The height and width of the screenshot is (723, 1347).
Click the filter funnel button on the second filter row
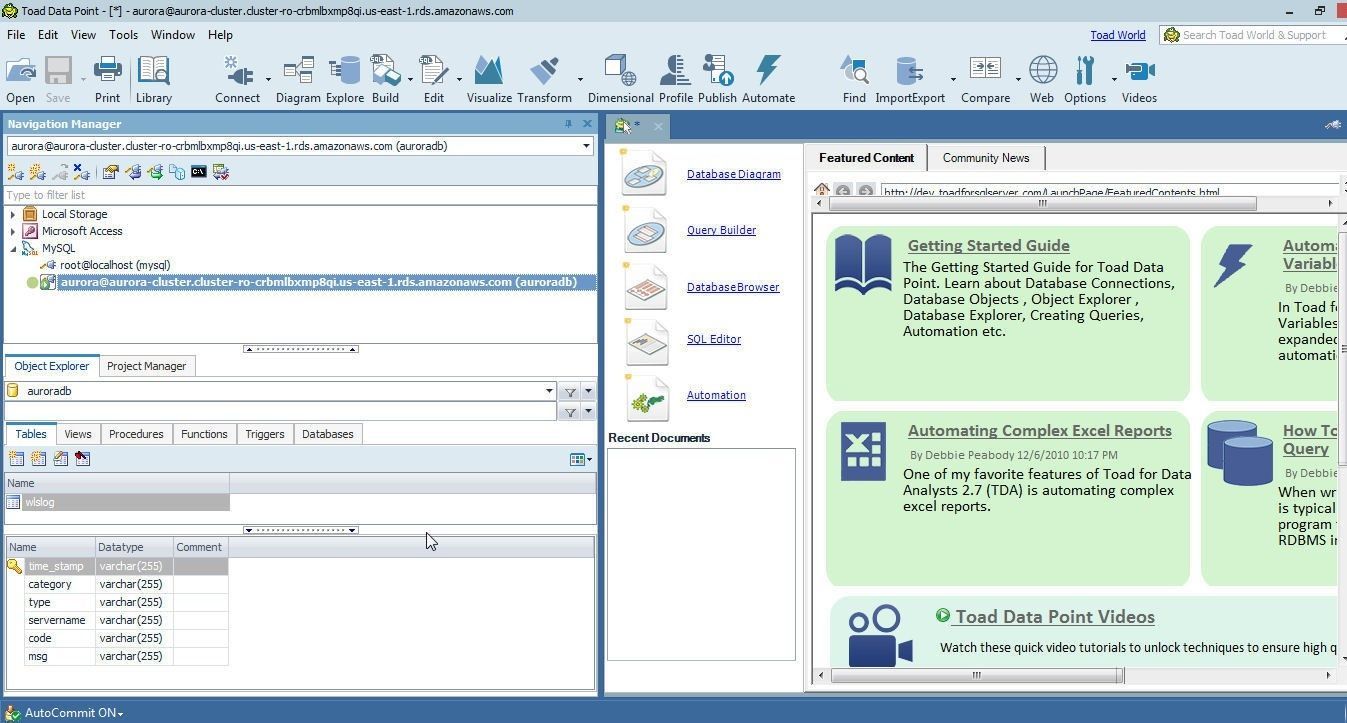tap(569, 412)
